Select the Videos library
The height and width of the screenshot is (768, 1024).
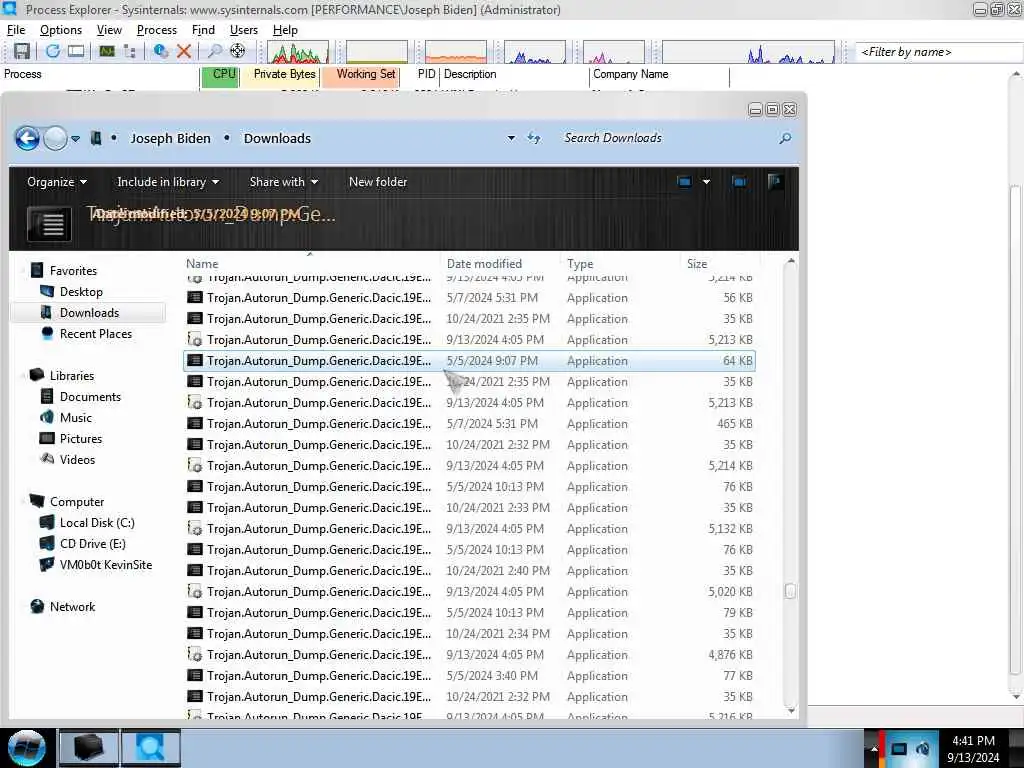(77, 460)
